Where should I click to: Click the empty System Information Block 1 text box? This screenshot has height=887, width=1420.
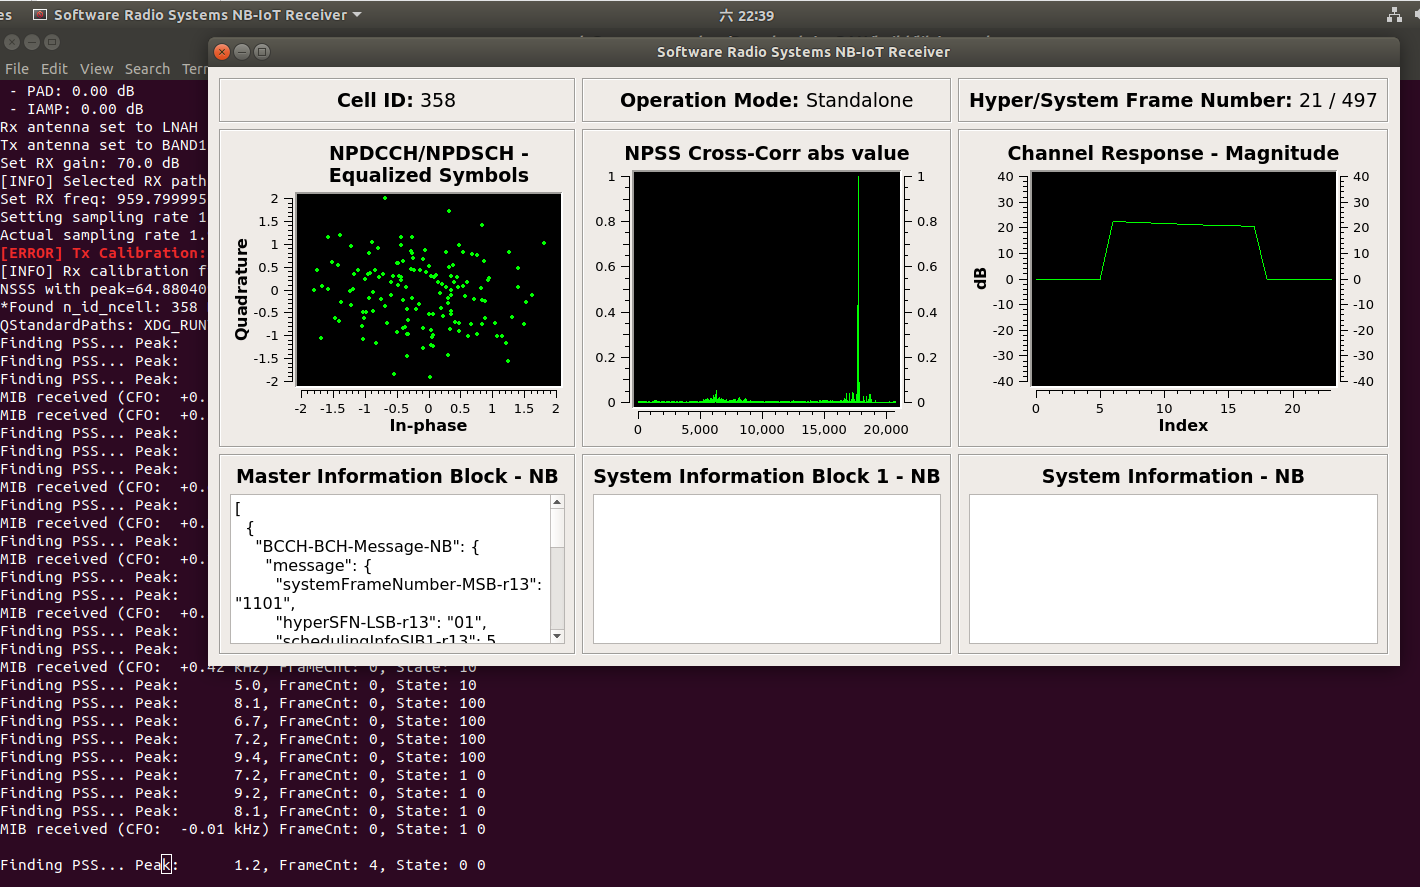tap(766, 569)
